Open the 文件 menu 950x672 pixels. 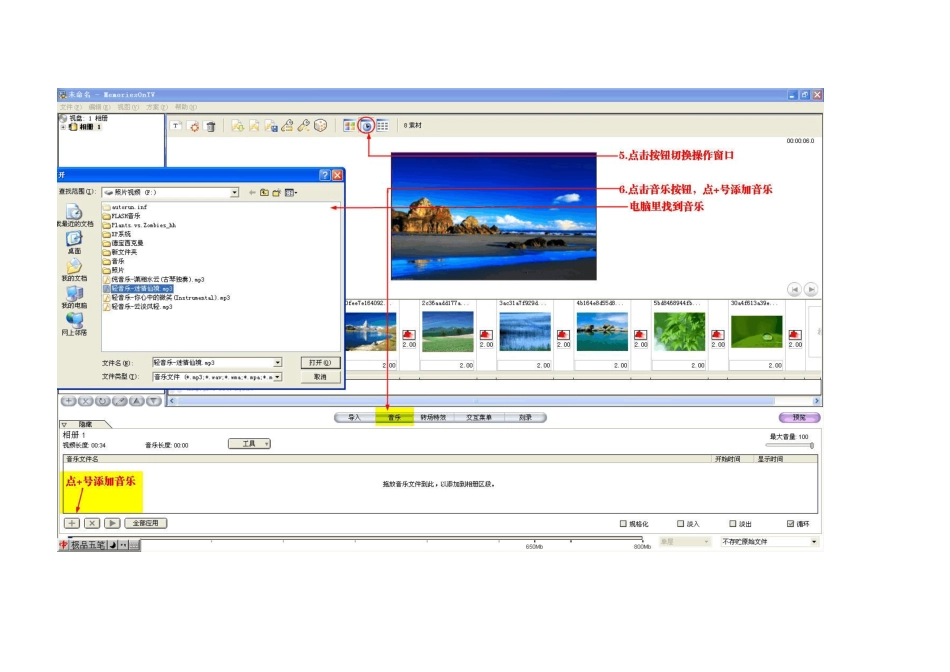coord(70,107)
